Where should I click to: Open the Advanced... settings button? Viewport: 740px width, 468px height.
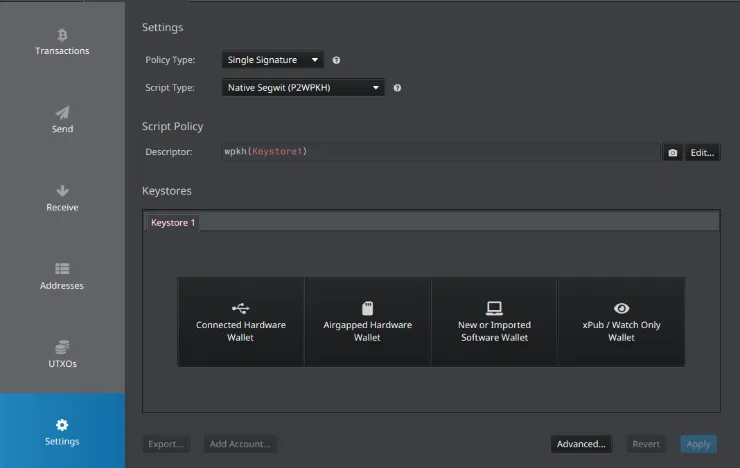581,444
